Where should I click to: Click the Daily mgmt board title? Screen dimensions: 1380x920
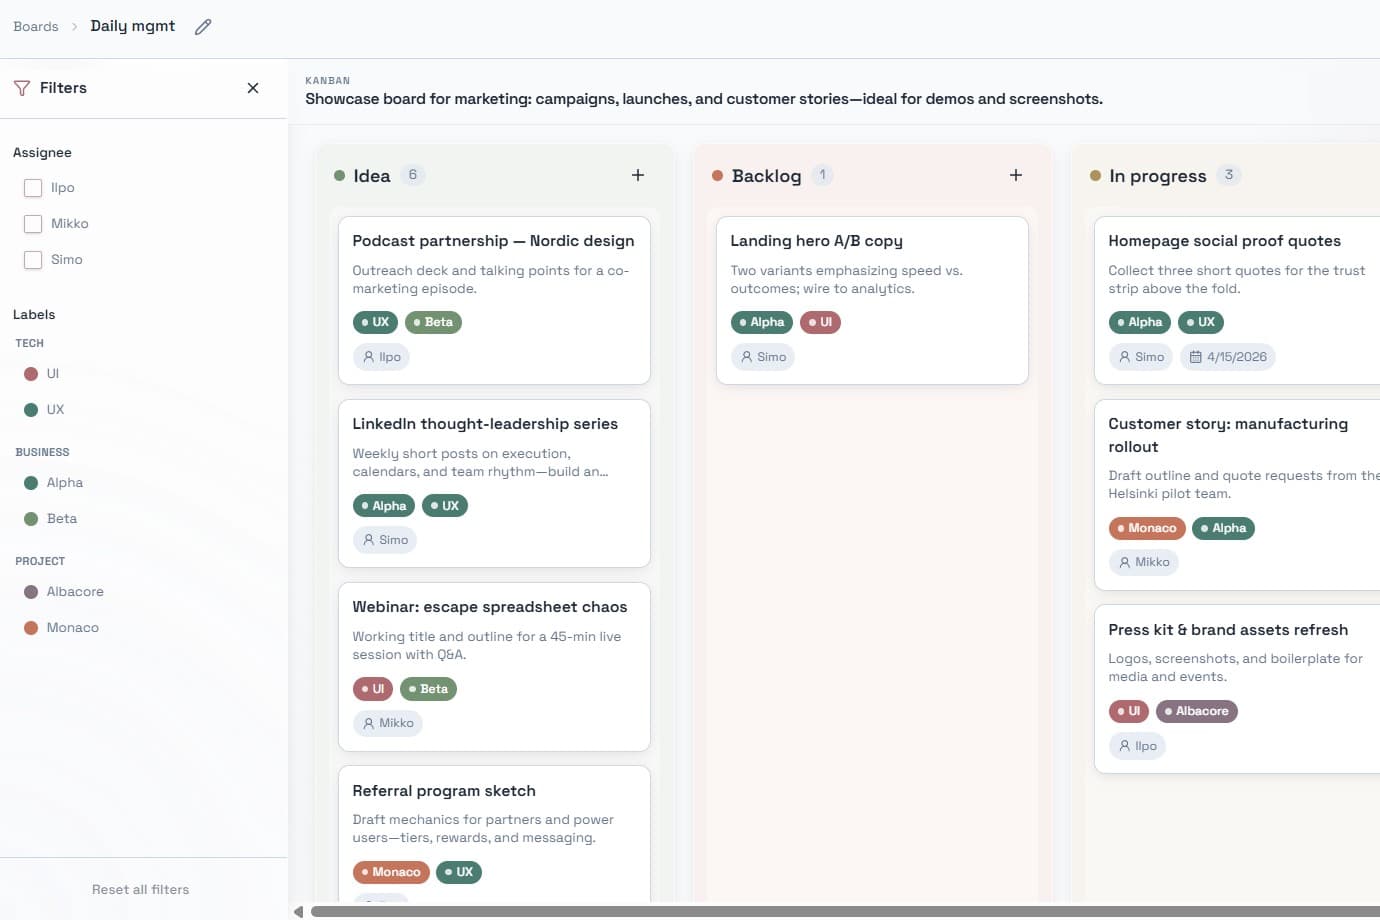pos(133,26)
